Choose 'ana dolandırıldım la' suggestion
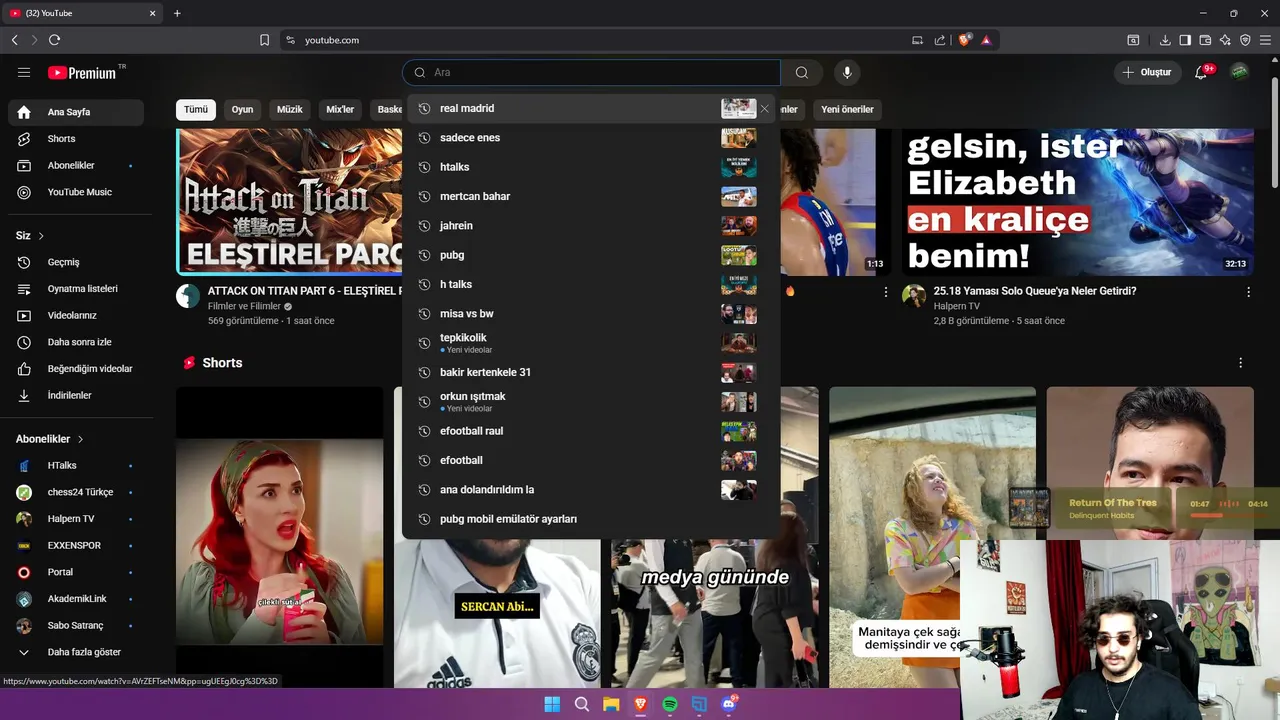This screenshot has height=720, width=1280. [591, 490]
